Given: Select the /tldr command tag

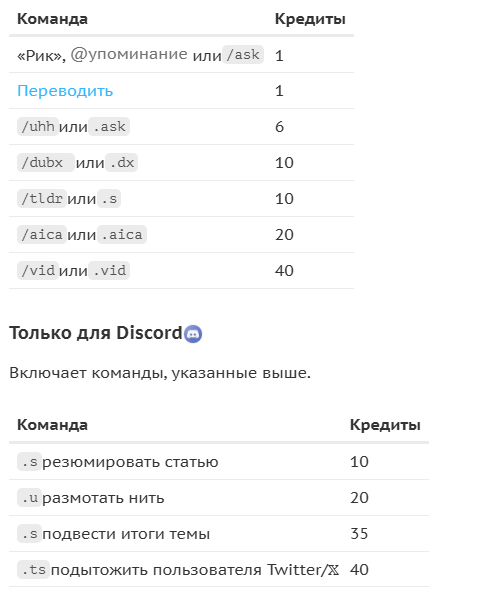Looking at the screenshot, I should coord(42,198).
